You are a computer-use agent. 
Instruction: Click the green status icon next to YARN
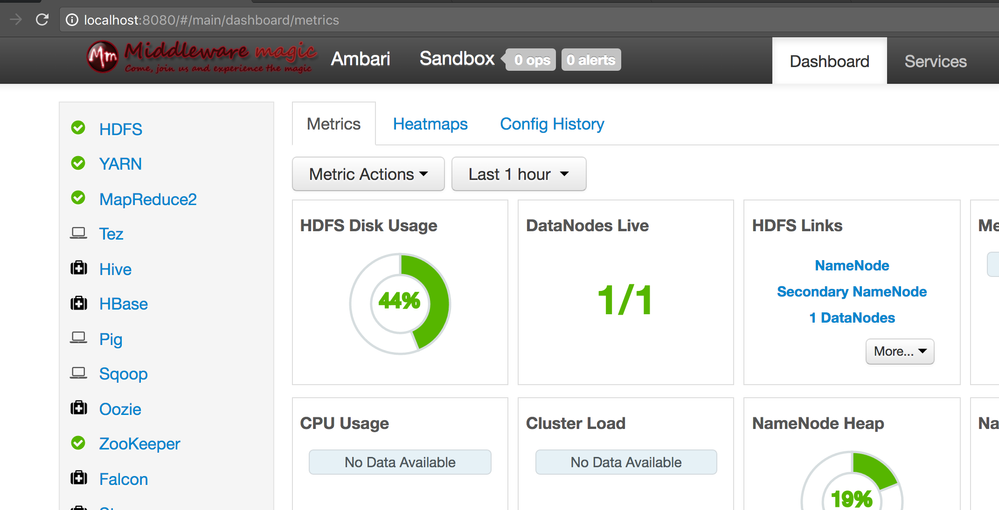(x=78, y=163)
